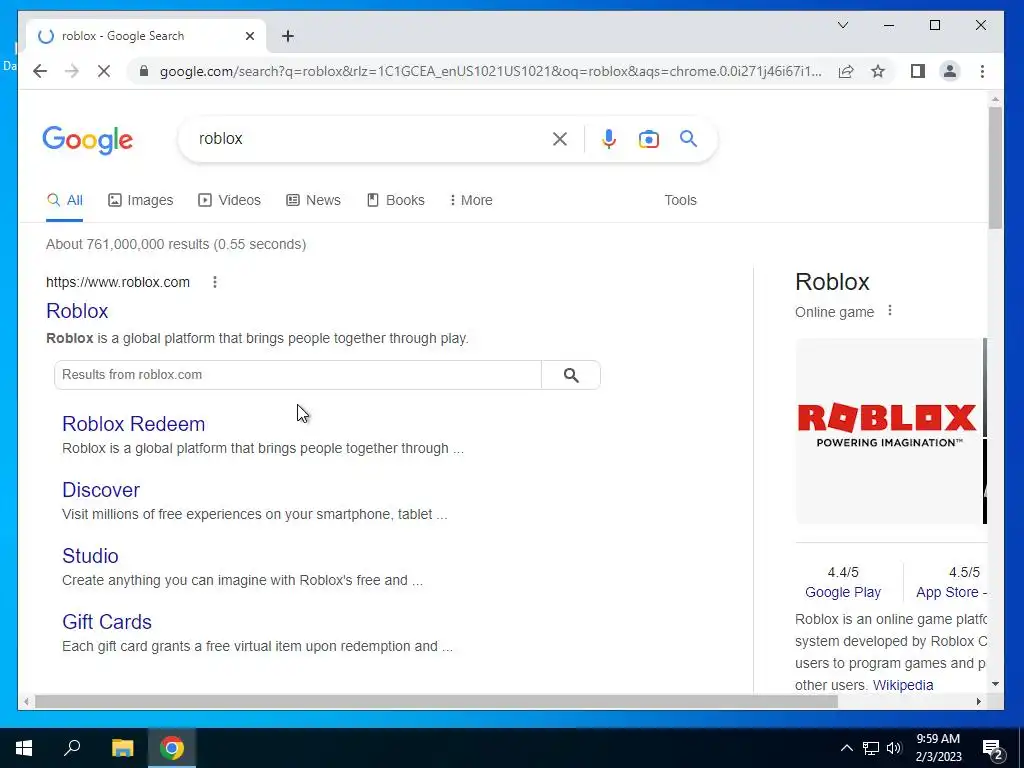Switch to the Videos tab
The width and height of the screenshot is (1024, 768).
tap(229, 200)
